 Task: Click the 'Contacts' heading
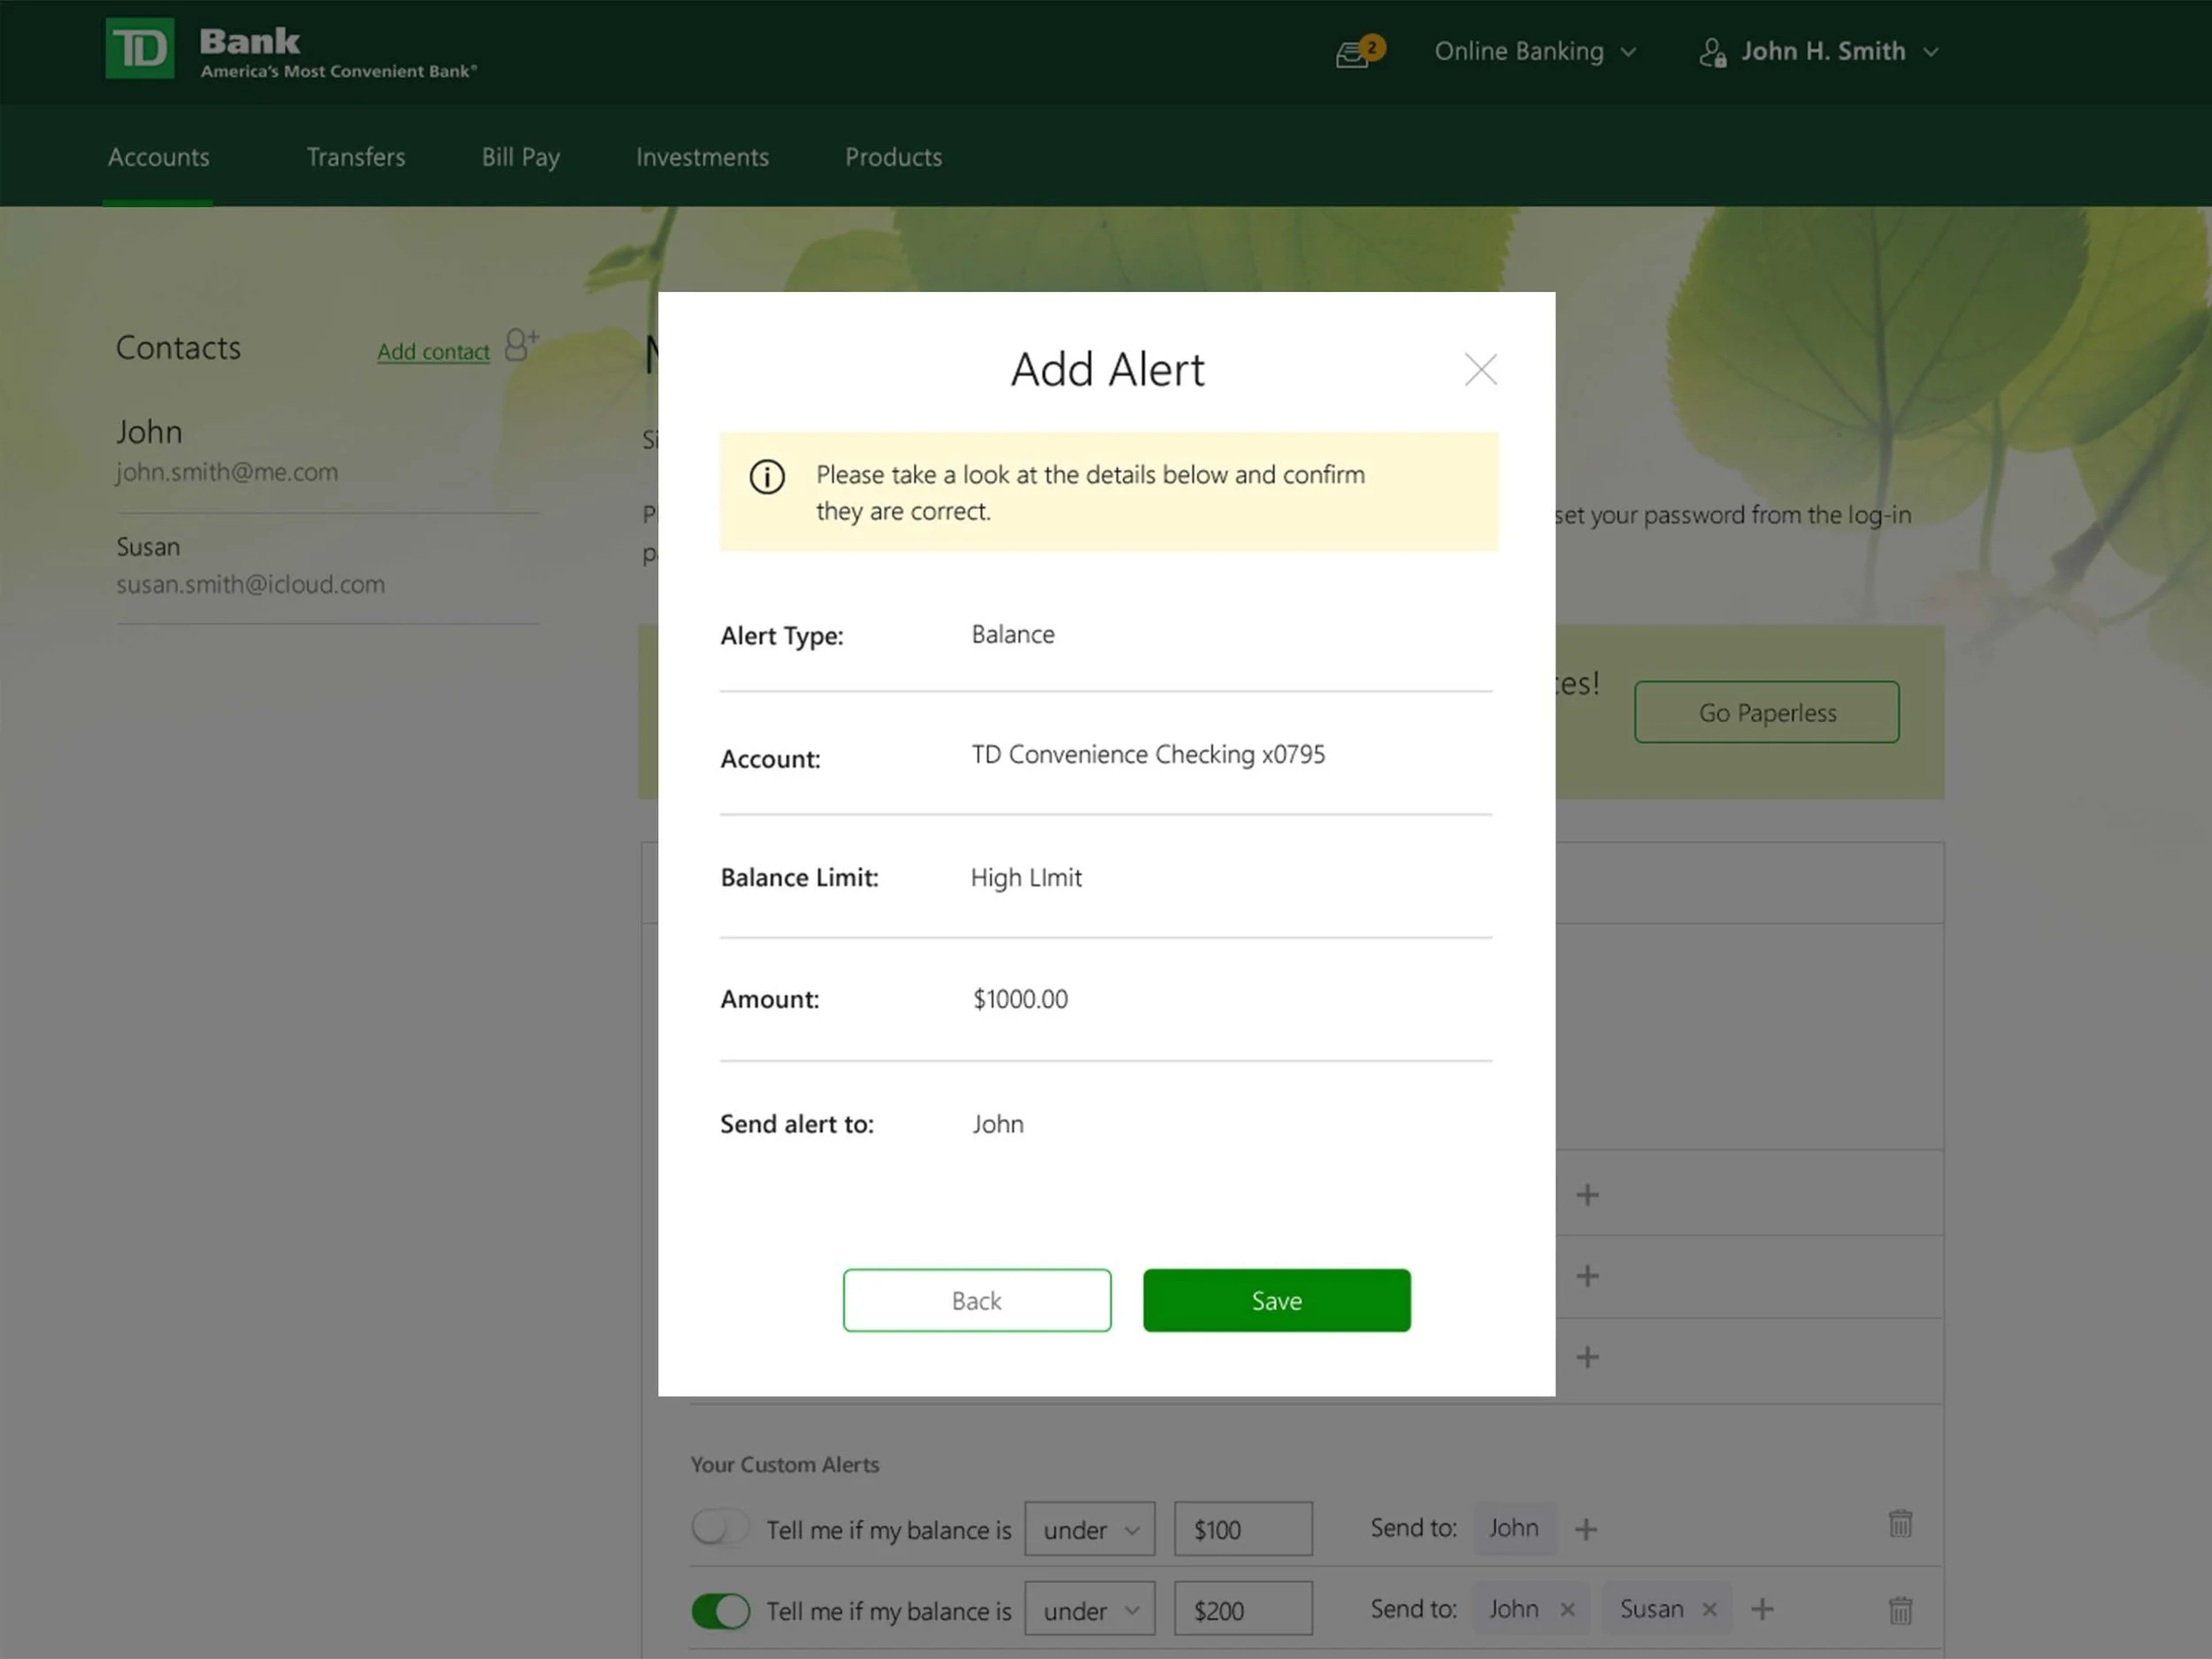178,347
